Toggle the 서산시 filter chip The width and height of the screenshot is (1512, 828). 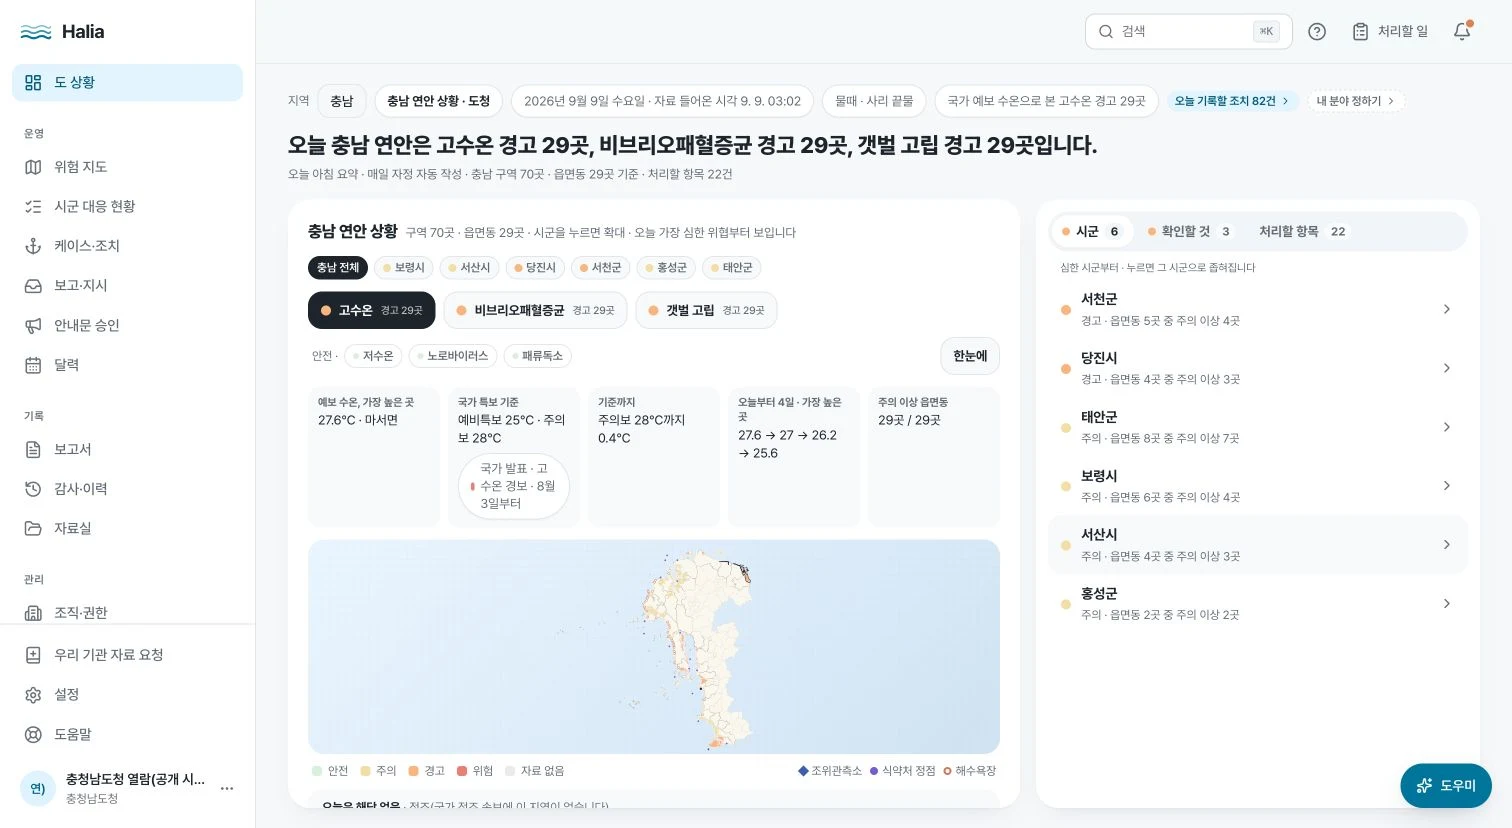pos(469,268)
